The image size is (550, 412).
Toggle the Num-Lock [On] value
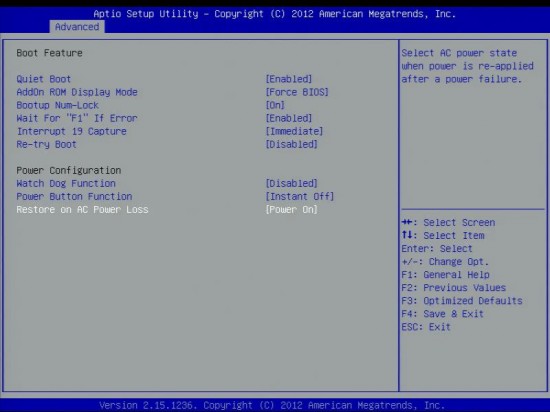point(275,105)
